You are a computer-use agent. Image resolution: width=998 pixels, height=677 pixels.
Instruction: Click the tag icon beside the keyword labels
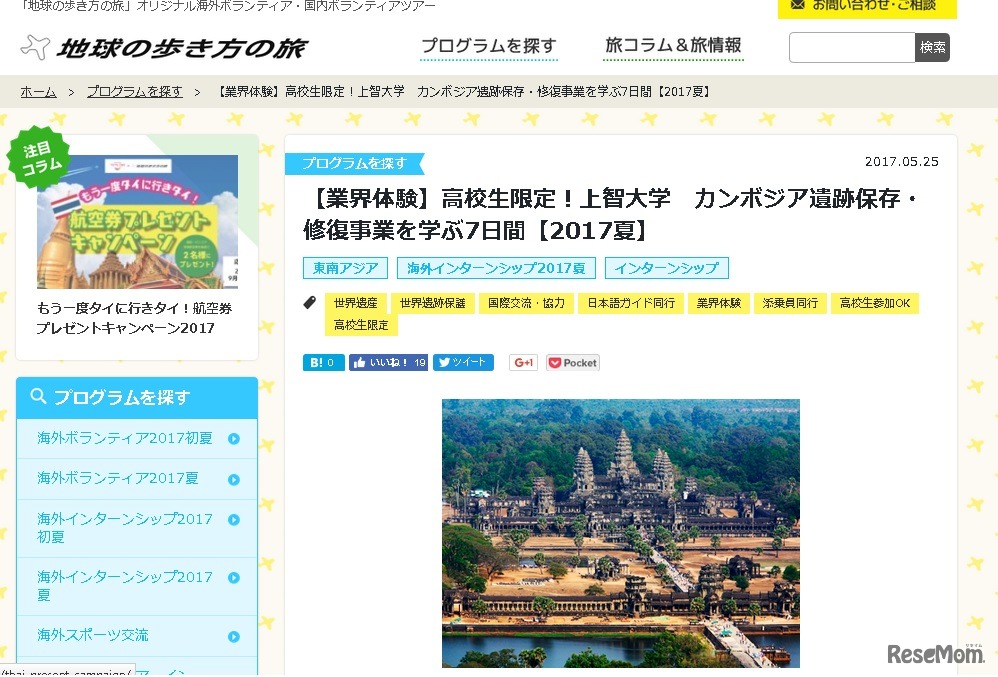coord(310,301)
